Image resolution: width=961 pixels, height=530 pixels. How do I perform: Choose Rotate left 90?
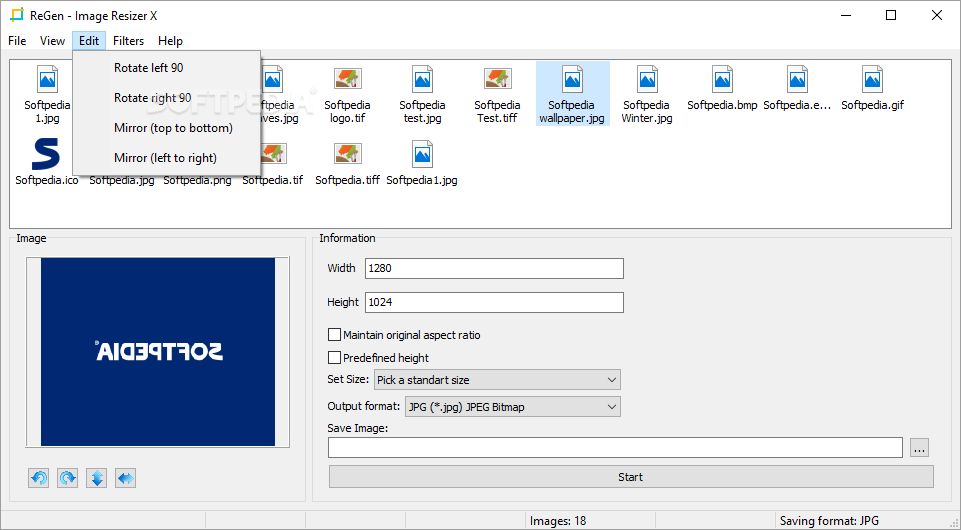[x=167, y=67]
